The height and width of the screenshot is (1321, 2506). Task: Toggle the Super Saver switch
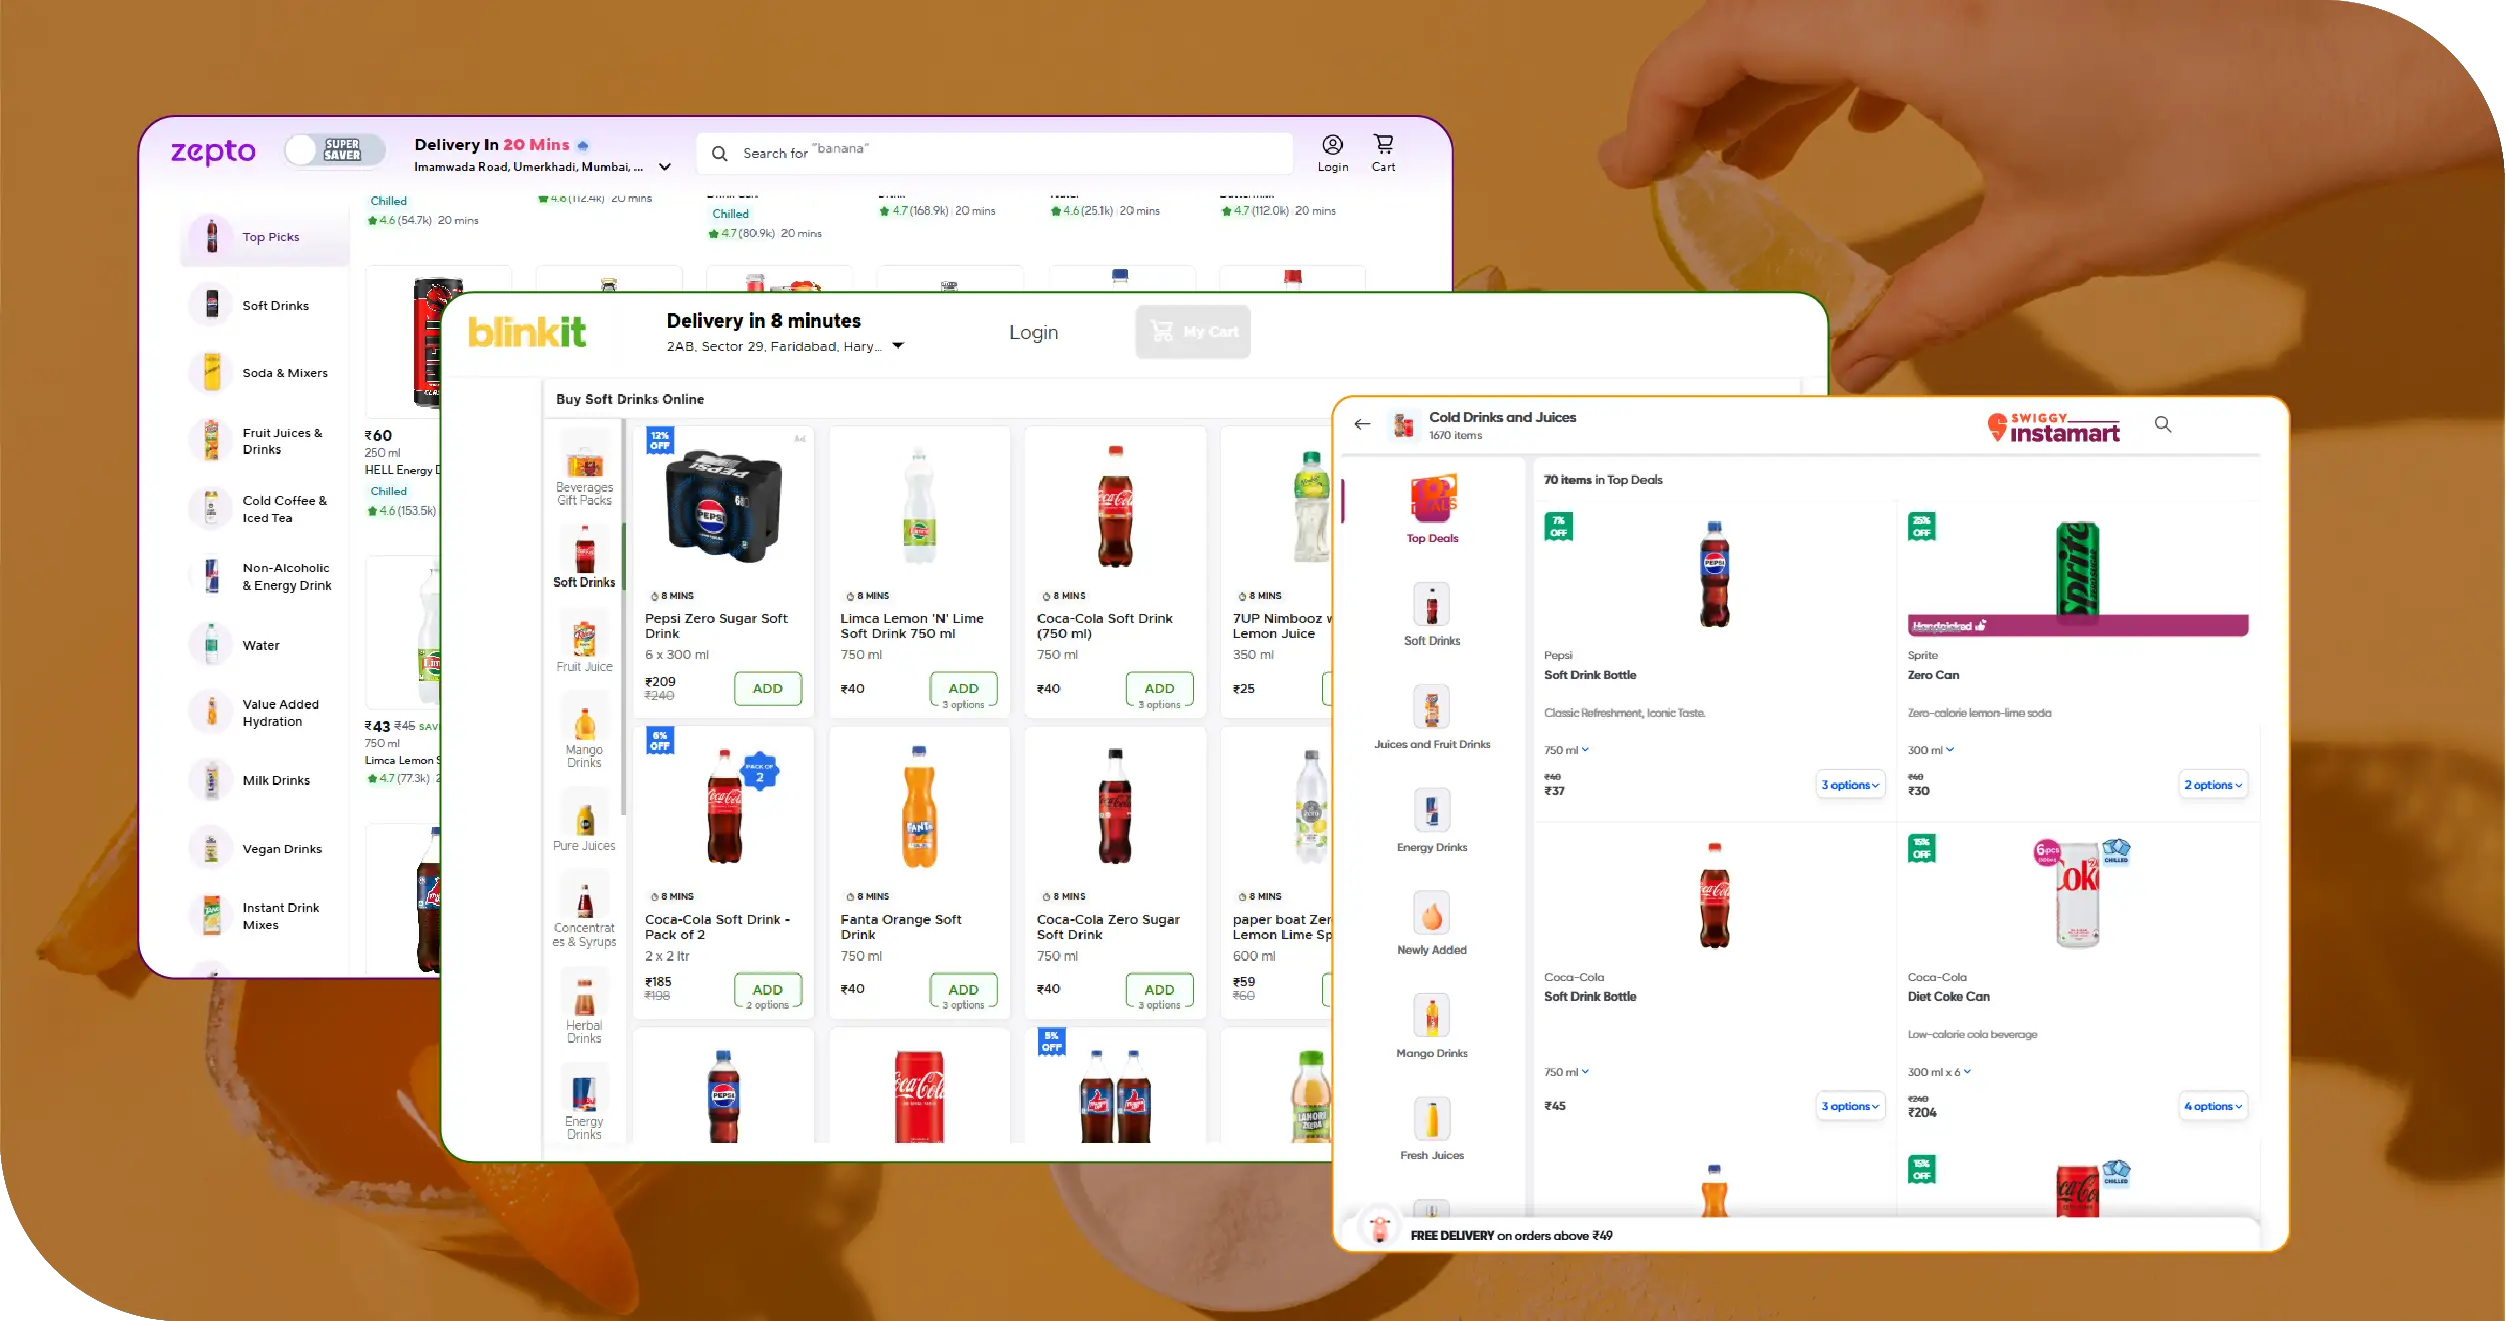pos(334,150)
